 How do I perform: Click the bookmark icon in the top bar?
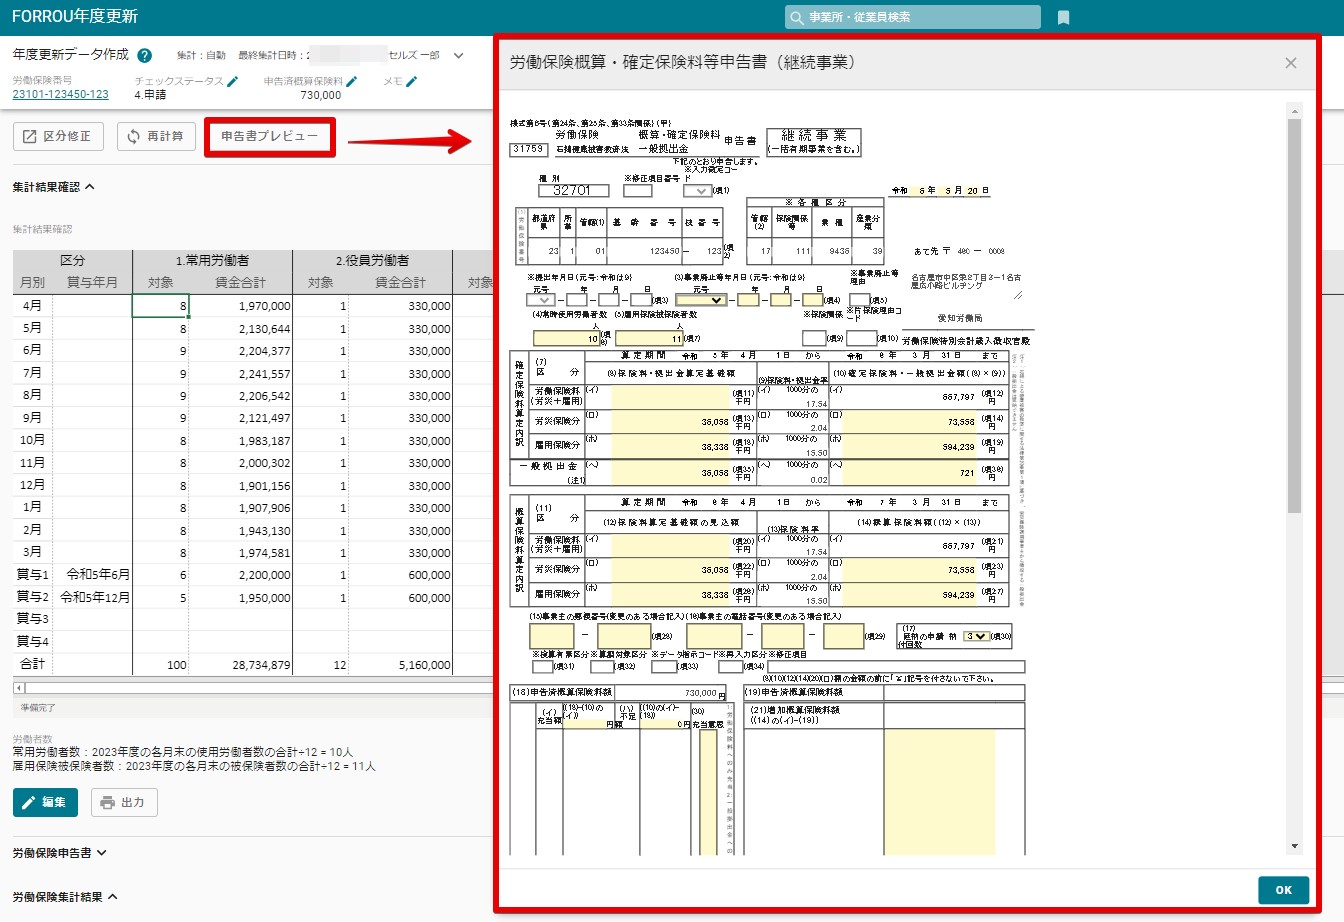click(1064, 17)
